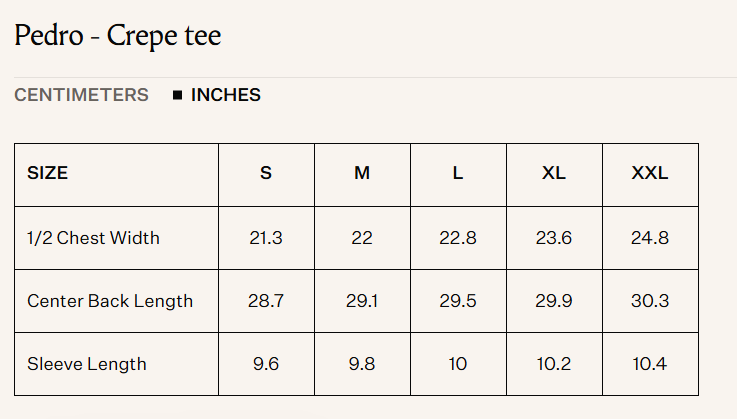Click the 10.2 sleeve length value
Viewport: 737px width, 419px height.
pyautogui.click(x=554, y=364)
